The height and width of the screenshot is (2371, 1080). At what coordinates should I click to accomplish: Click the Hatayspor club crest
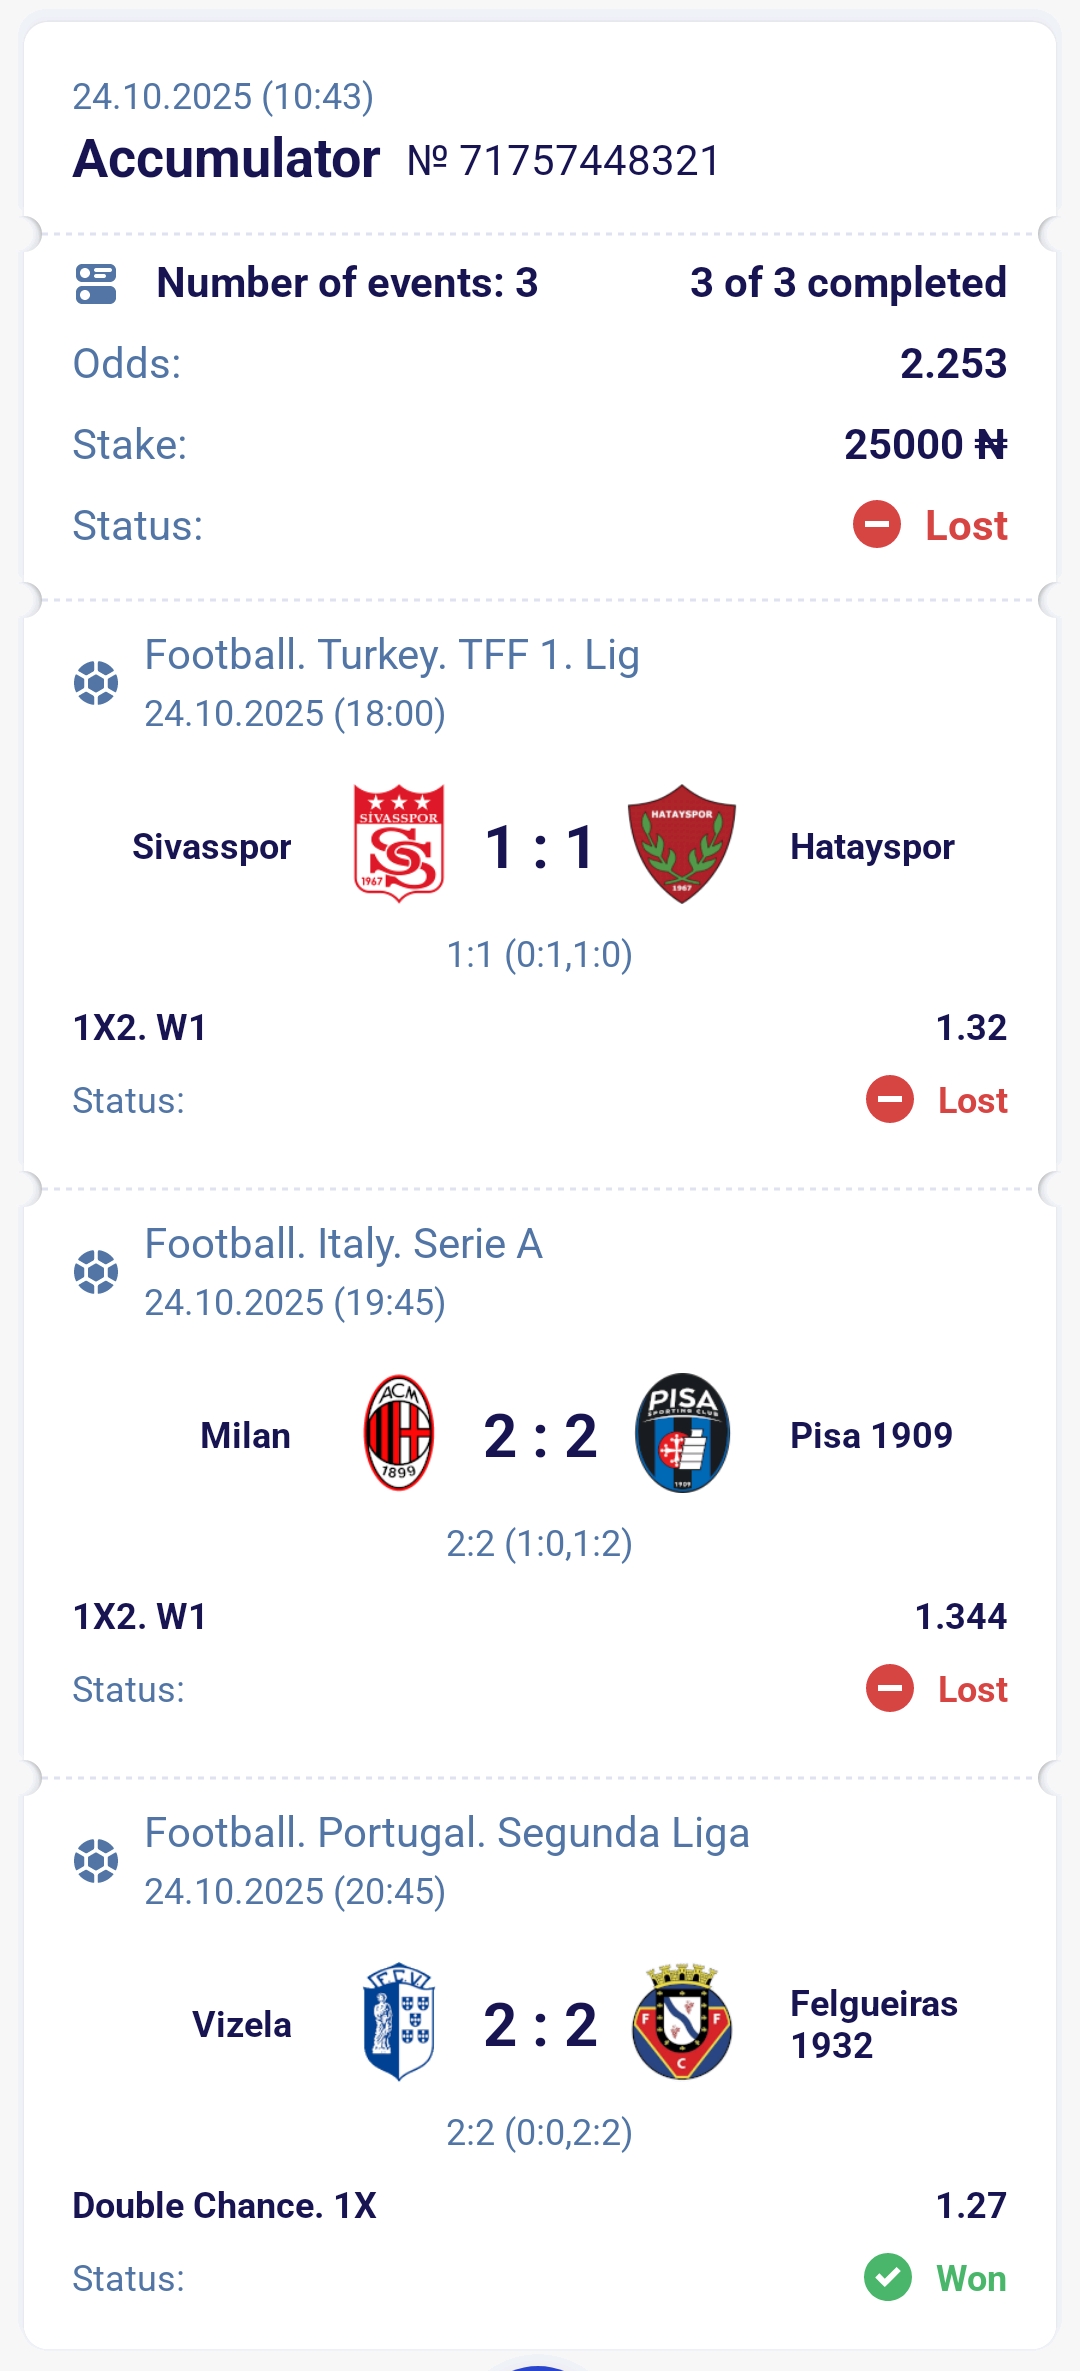[x=682, y=844]
